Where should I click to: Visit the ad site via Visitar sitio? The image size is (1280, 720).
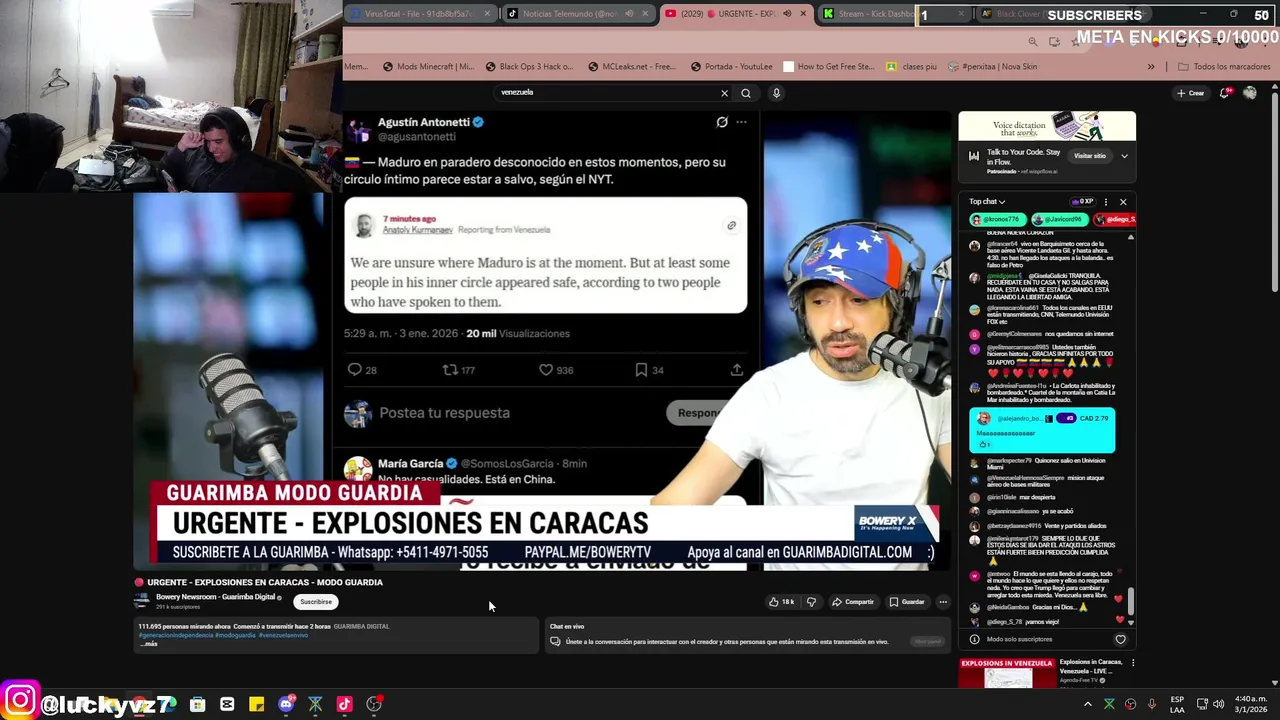coord(1090,156)
